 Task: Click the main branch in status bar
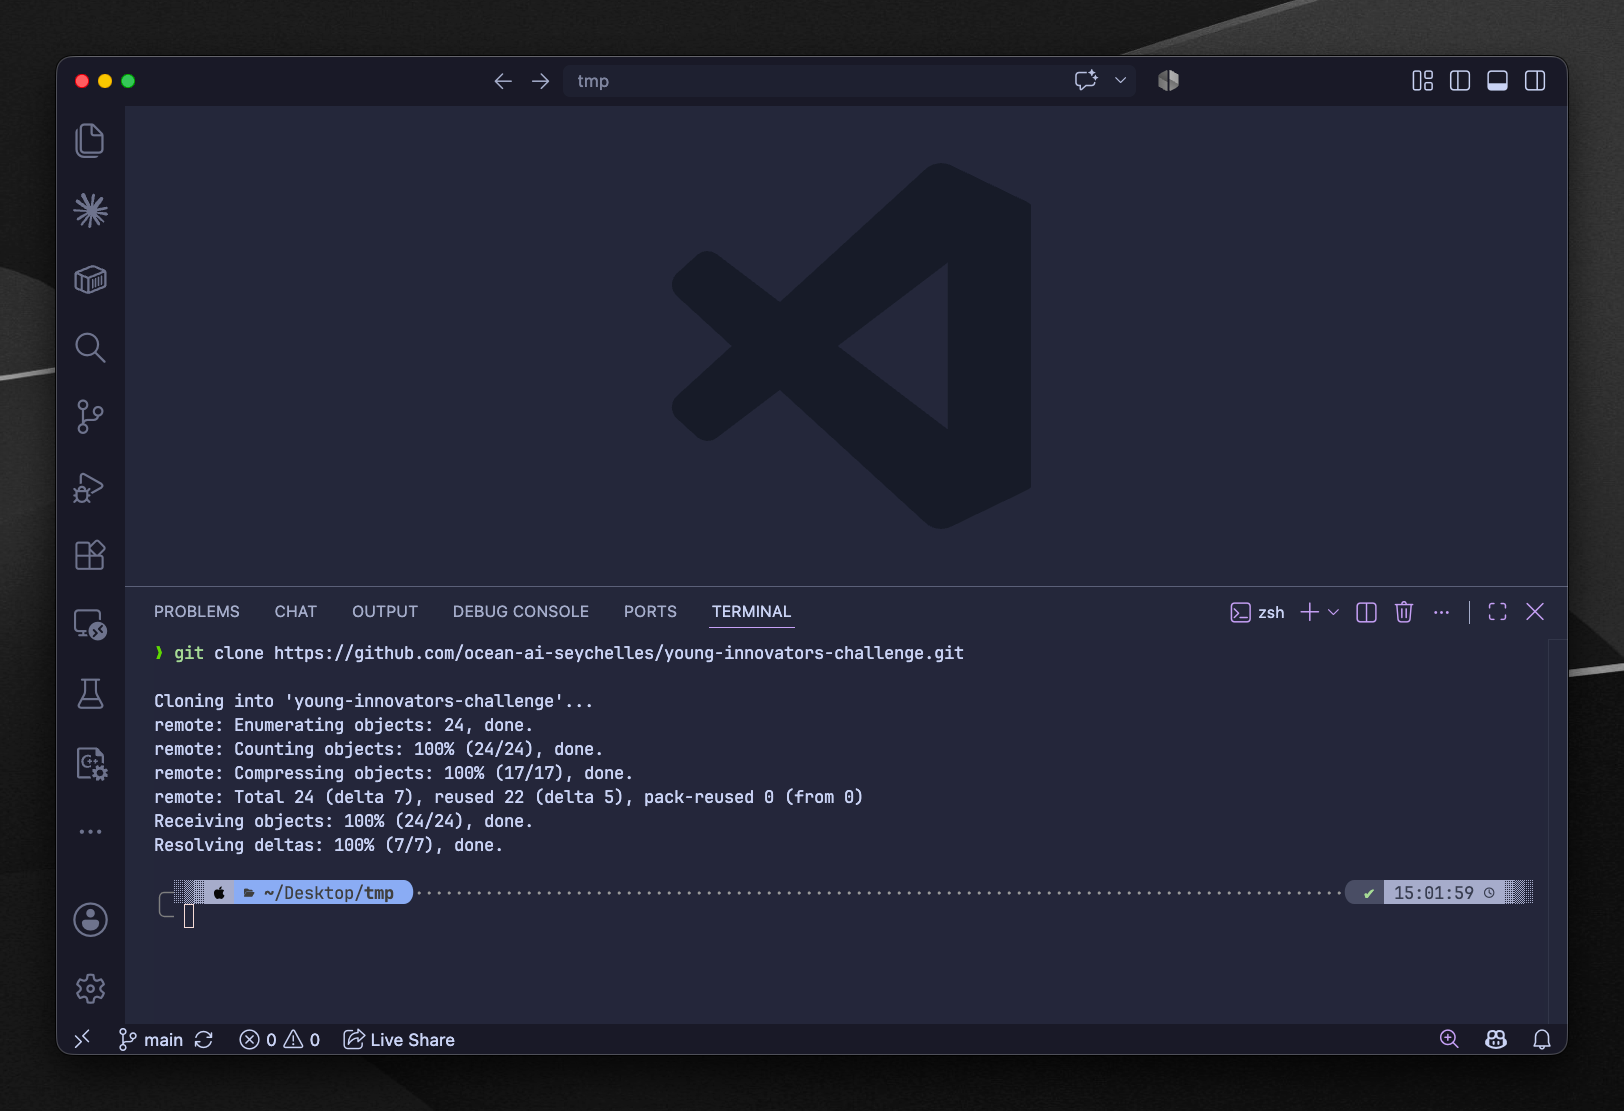151,1040
